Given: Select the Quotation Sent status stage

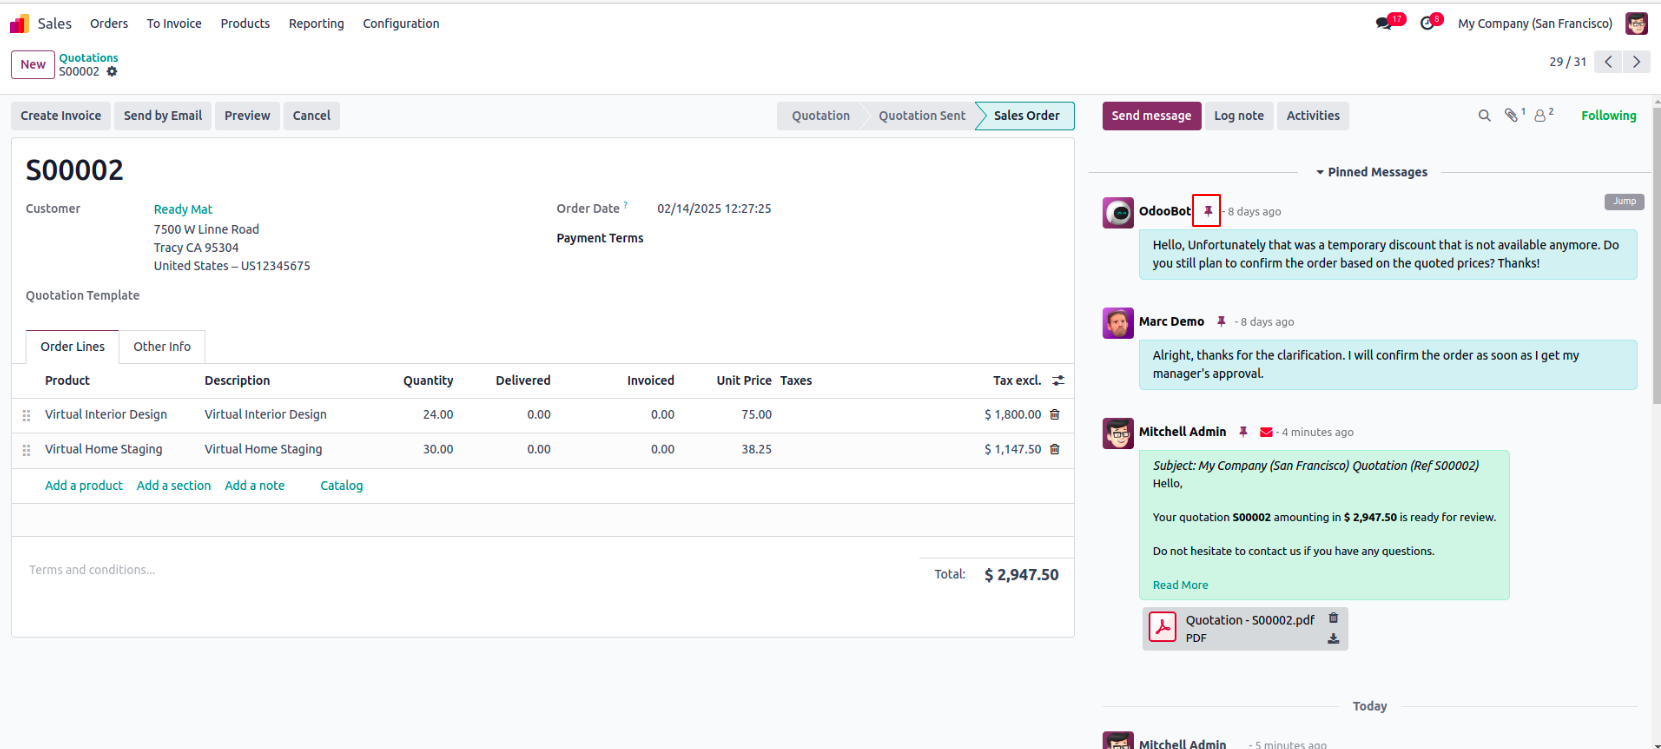Looking at the screenshot, I should coord(922,116).
